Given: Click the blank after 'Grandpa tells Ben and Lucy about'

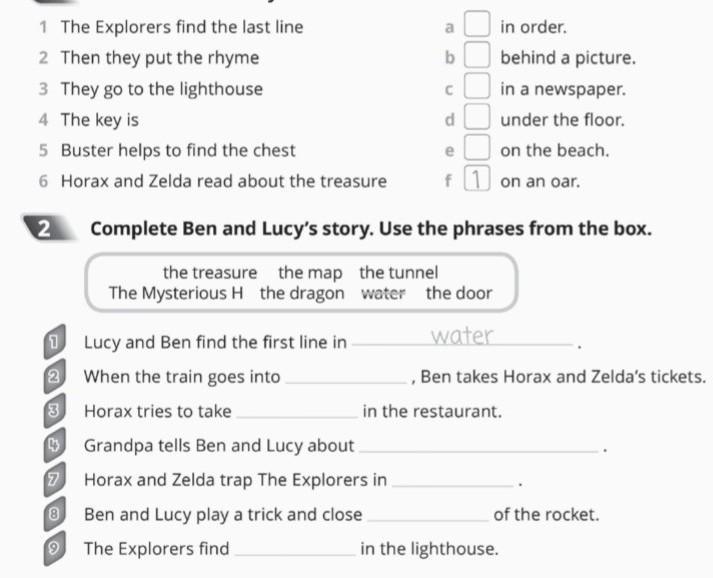Looking at the screenshot, I should (478, 446).
